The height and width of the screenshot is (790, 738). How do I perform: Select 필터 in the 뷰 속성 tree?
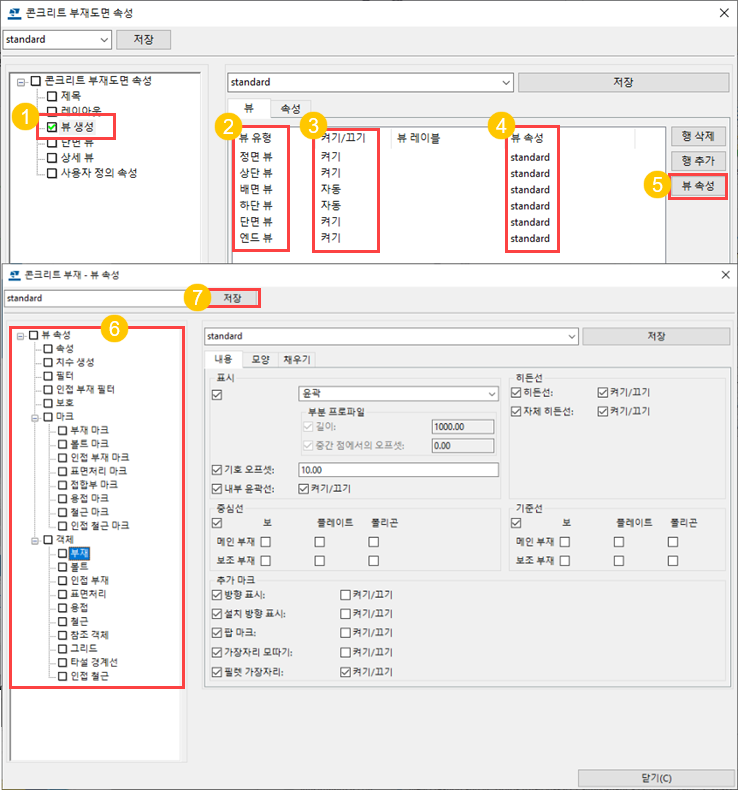point(65,376)
